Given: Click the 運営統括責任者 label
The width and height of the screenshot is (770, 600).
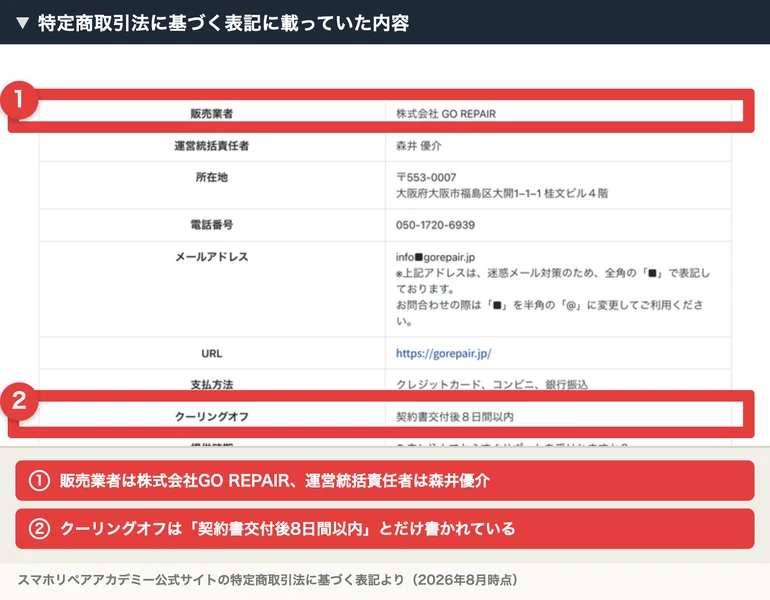Looking at the screenshot, I should pos(212,146).
